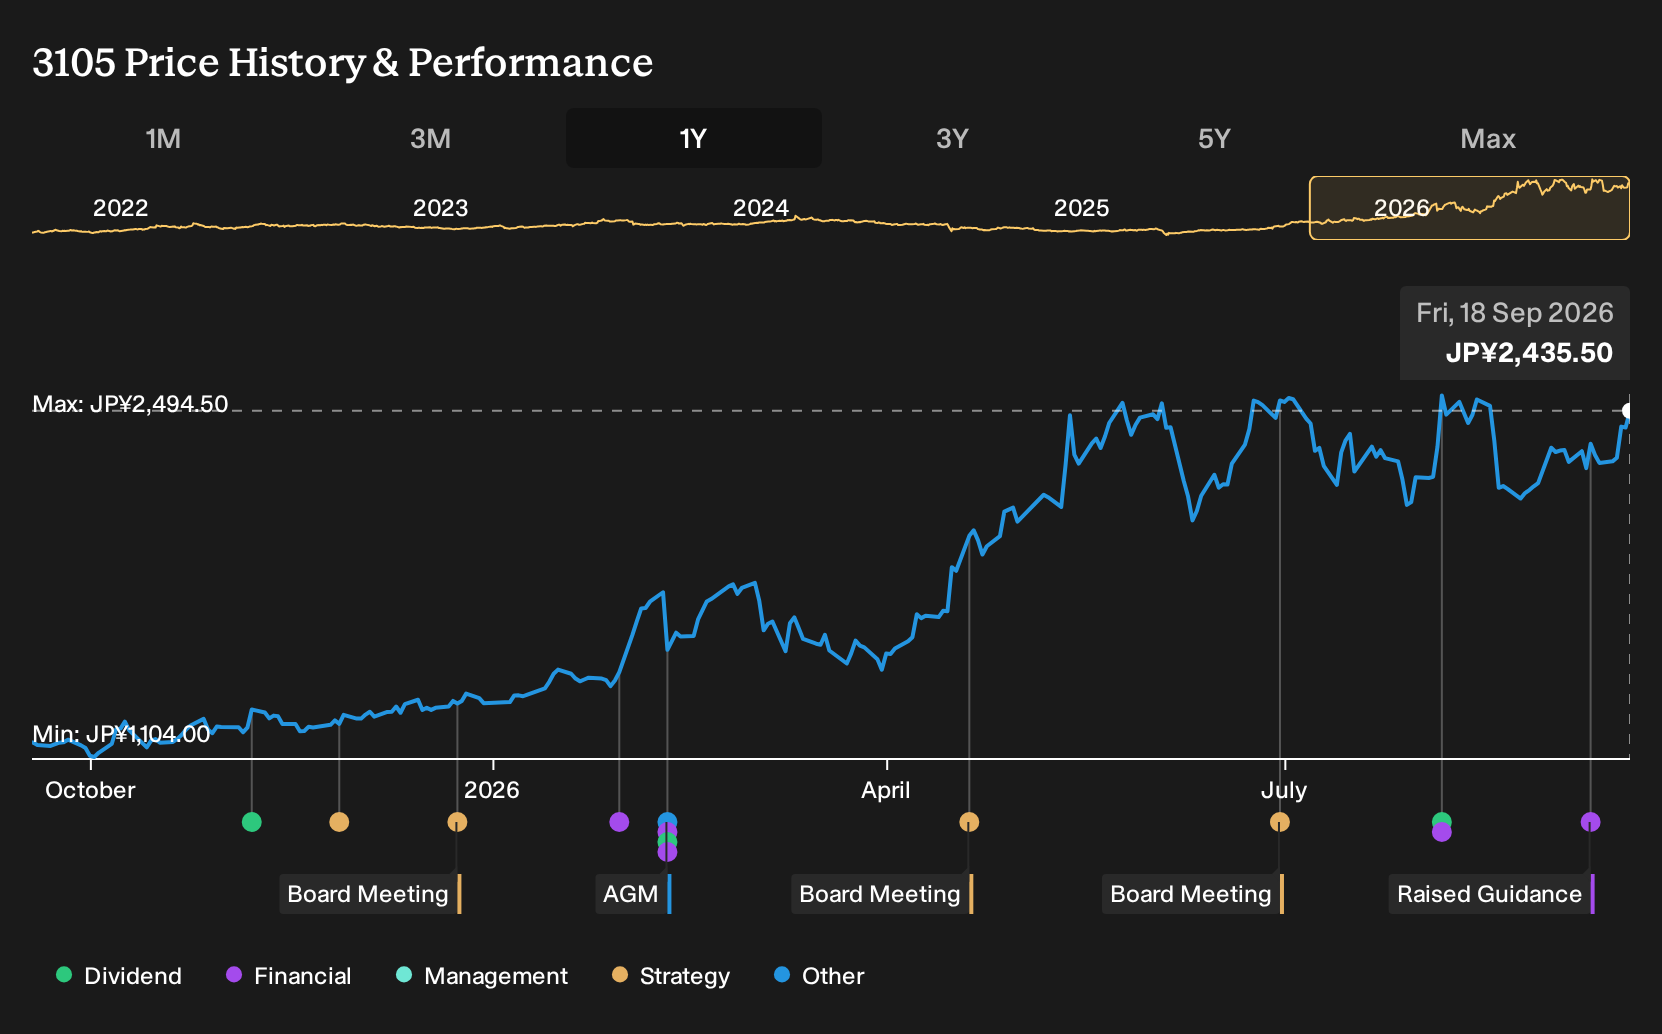Click the 2025 label in overview strip
Screen dimensions: 1662x1034
tap(1082, 208)
